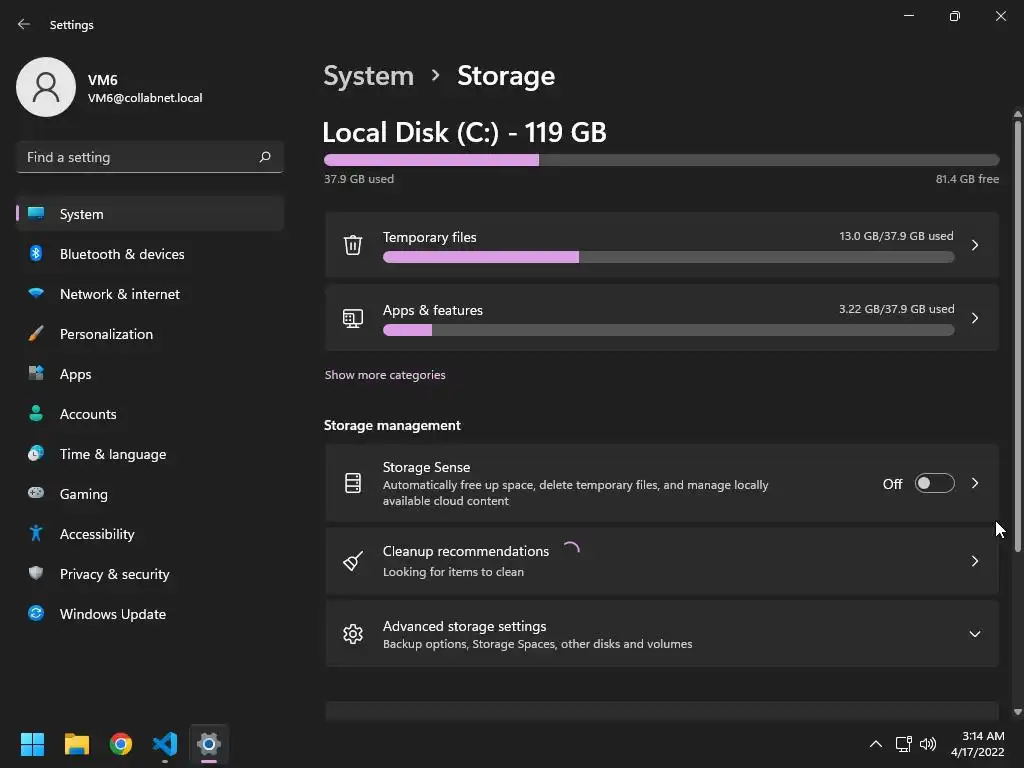Click the Temporary files trash icon

[x=353, y=245]
